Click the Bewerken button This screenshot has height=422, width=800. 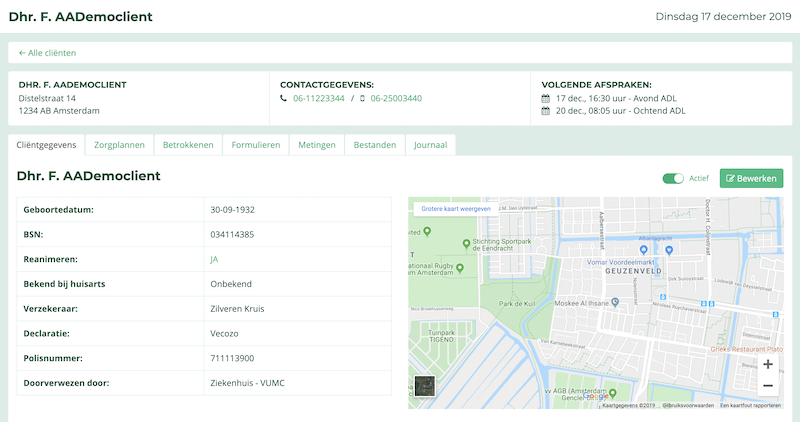(751, 178)
